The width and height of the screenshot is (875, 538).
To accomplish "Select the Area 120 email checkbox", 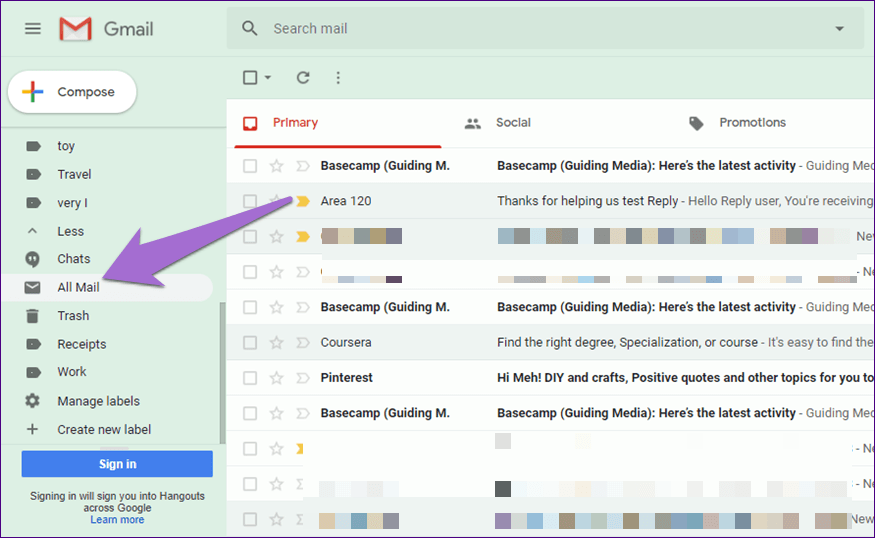I will 250,201.
